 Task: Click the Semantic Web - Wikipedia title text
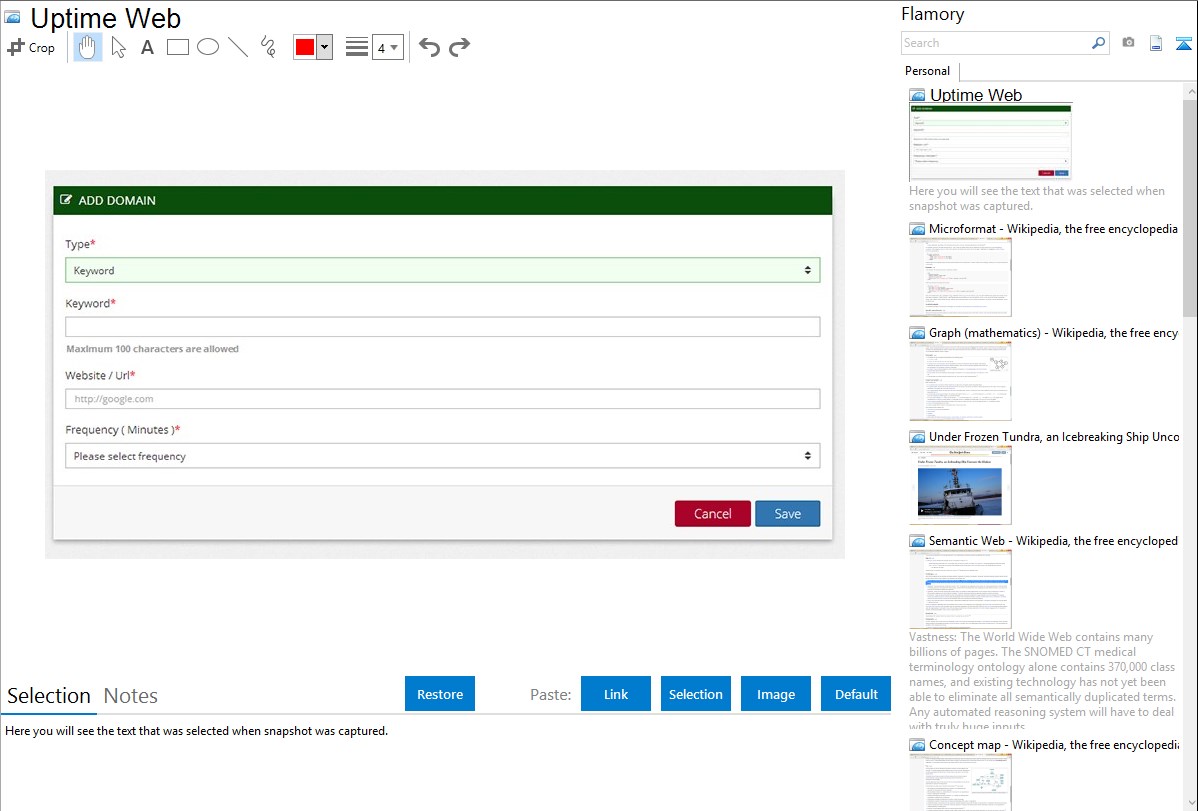point(1053,540)
